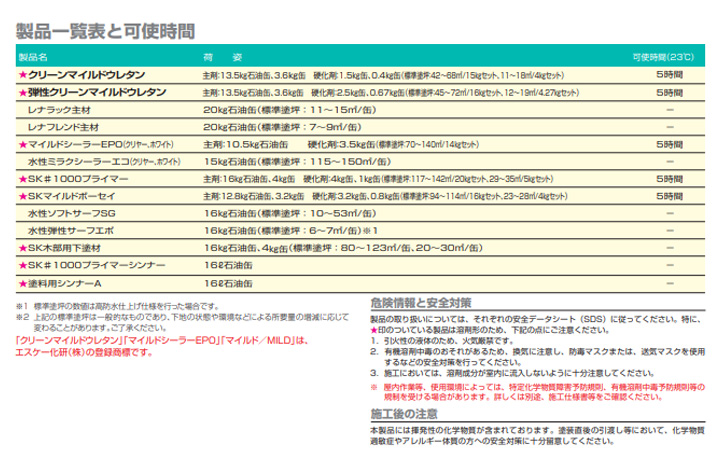Click the 可使時間(23℃) column header

pyautogui.click(x=663, y=57)
